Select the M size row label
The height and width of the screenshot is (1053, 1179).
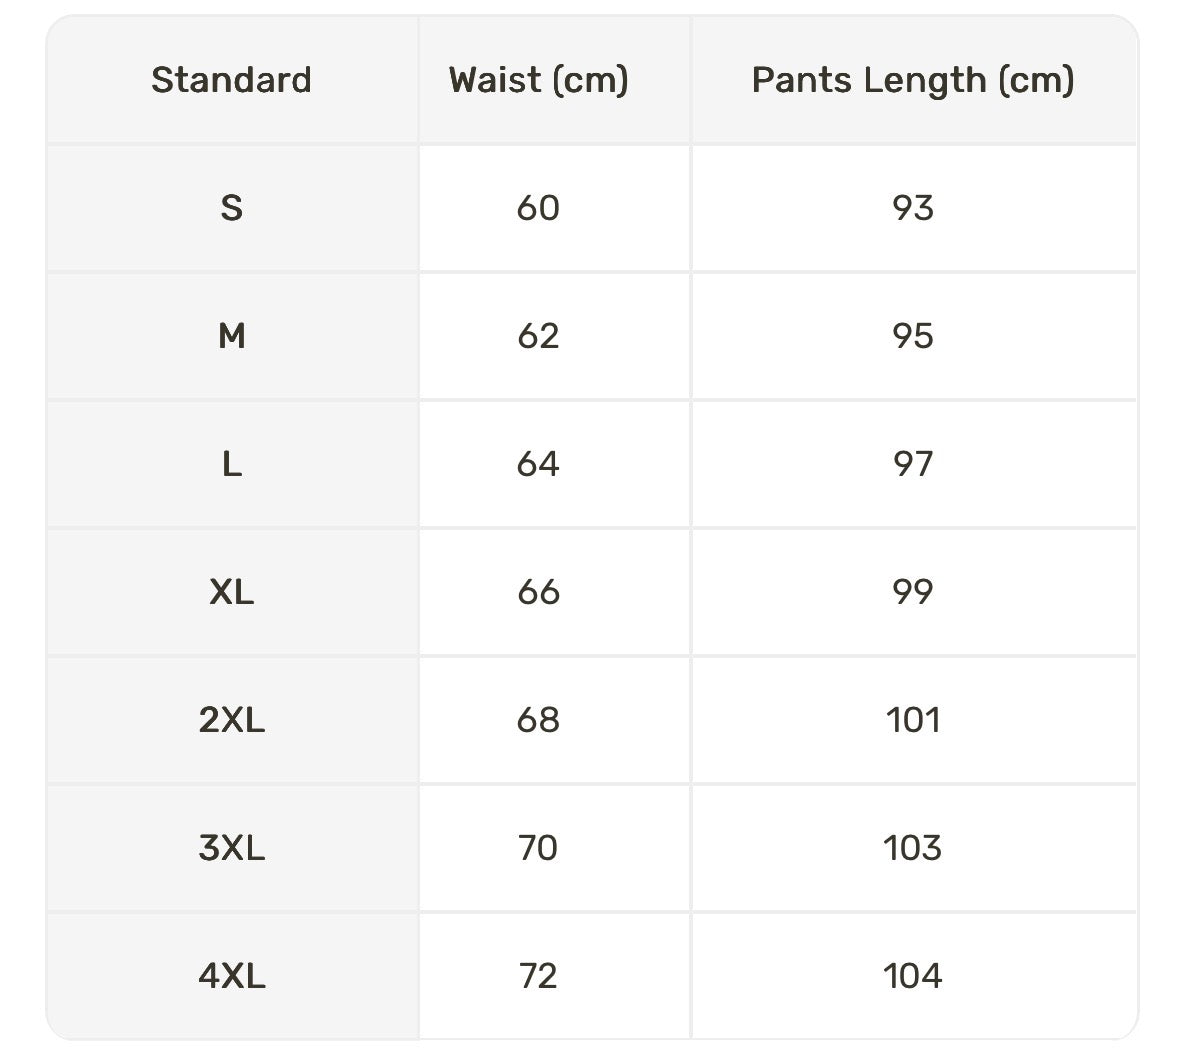[x=231, y=336]
